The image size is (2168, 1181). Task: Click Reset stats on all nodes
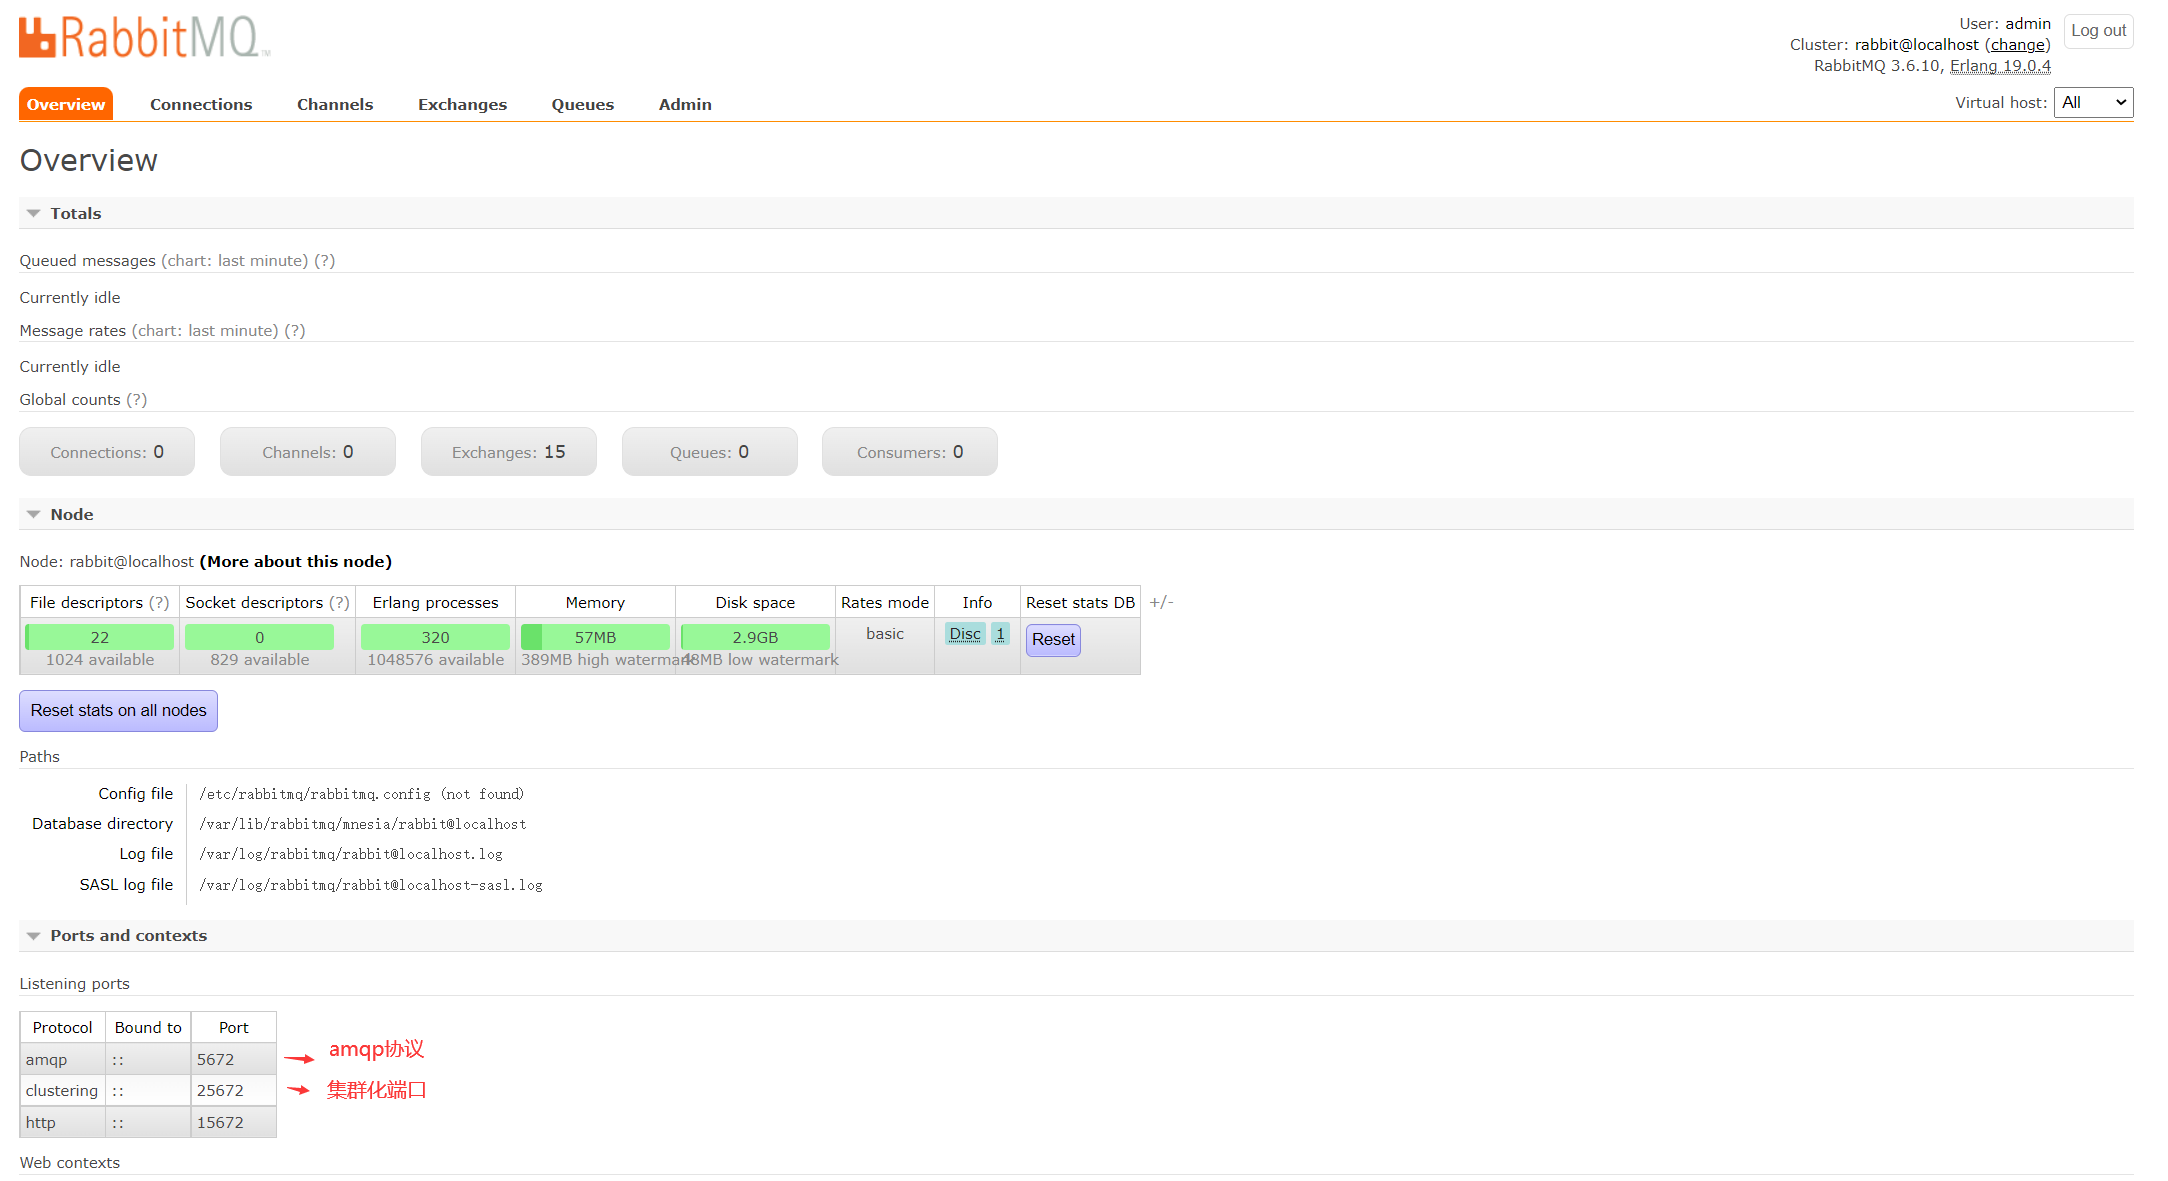tap(118, 711)
